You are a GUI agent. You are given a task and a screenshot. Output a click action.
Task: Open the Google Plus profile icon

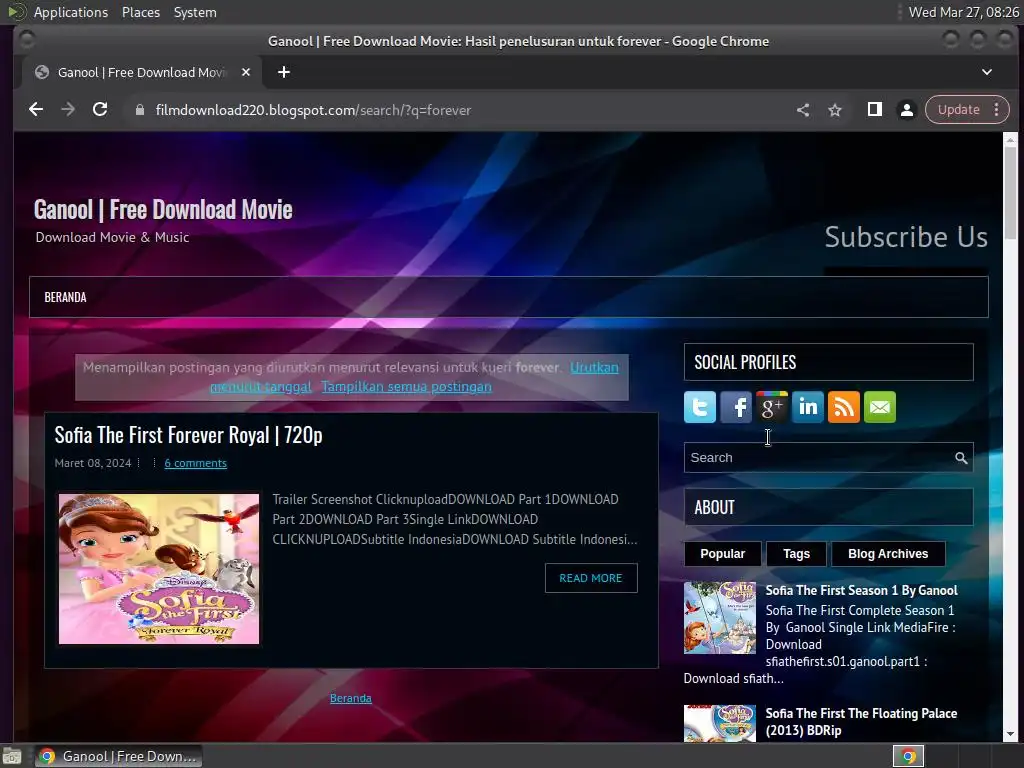[771, 407]
